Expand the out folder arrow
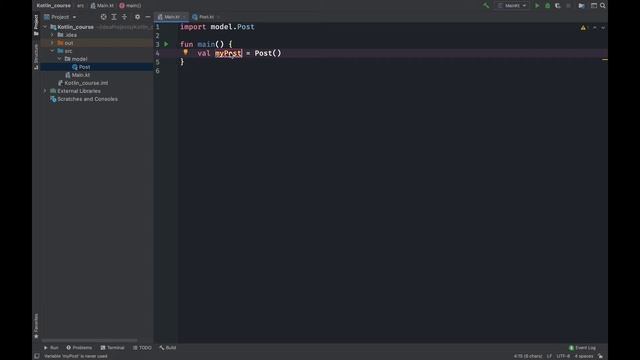This screenshot has width=640, height=360. 52,43
